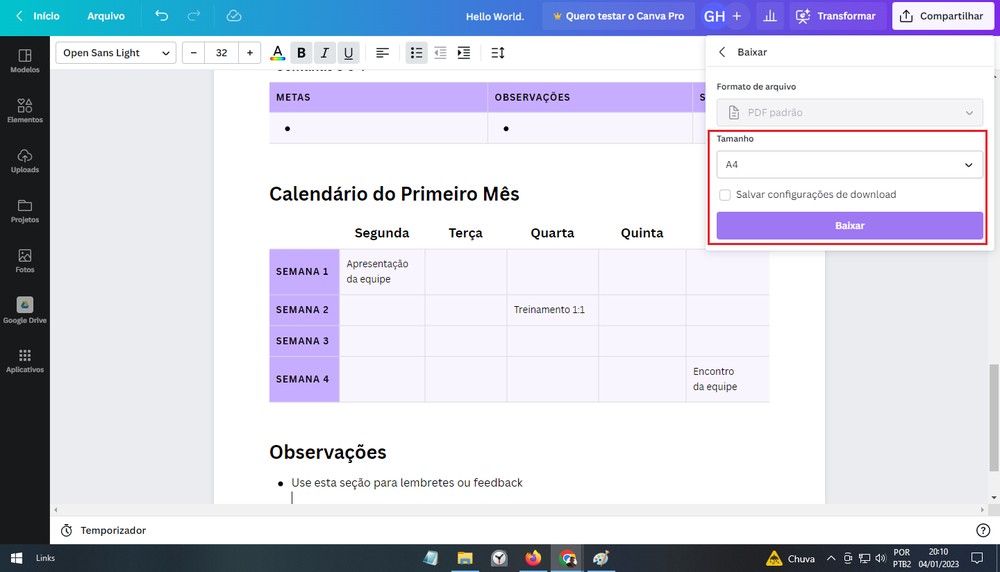Screen dimensions: 1000x572
Task: Open the Aplicativos panel
Action: click(x=25, y=361)
